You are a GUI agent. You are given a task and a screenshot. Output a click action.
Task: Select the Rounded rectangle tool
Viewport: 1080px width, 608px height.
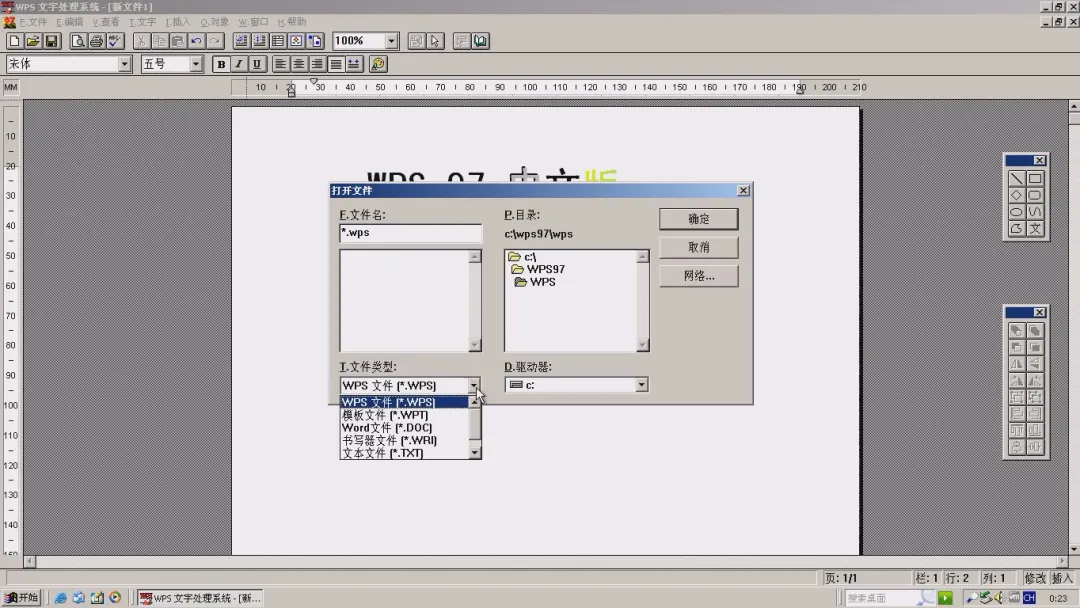[x=1035, y=195]
